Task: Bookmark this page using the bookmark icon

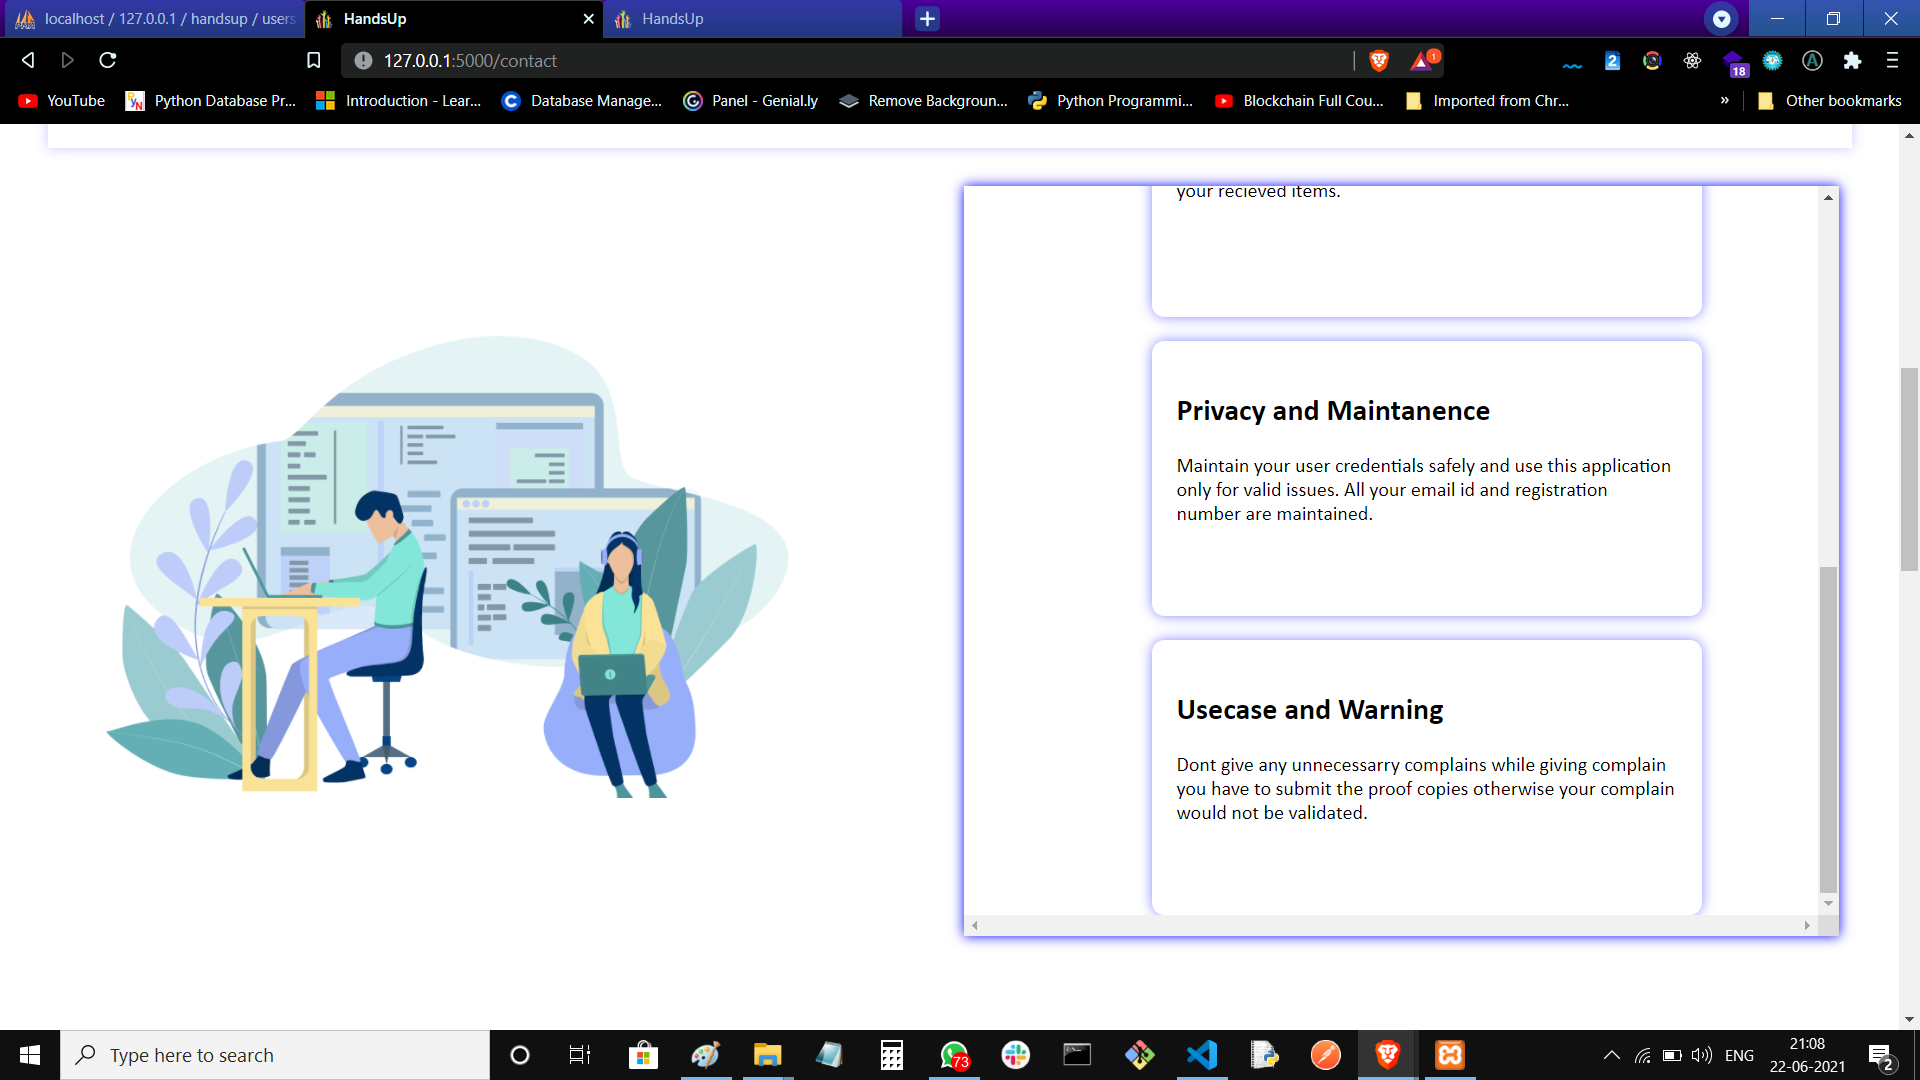Action: coord(313,61)
